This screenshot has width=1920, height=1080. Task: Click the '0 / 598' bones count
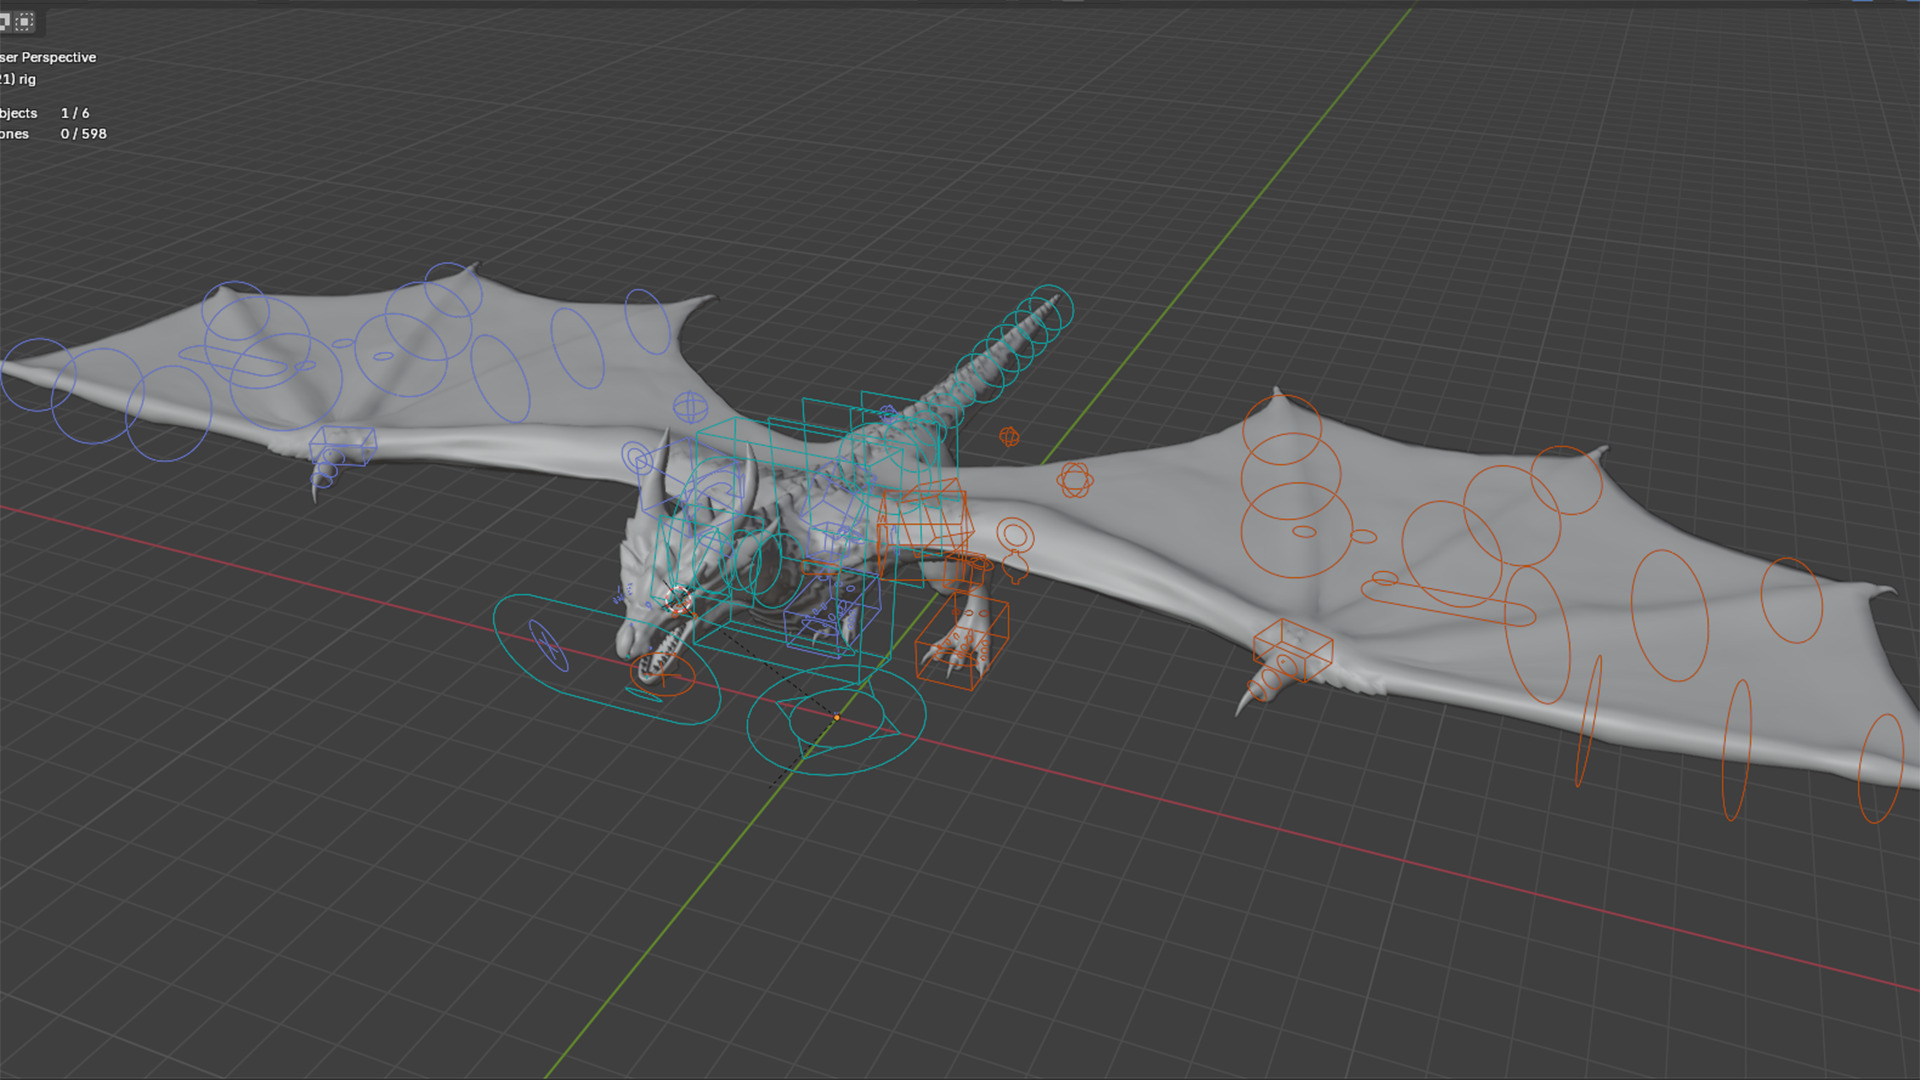point(83,134)
